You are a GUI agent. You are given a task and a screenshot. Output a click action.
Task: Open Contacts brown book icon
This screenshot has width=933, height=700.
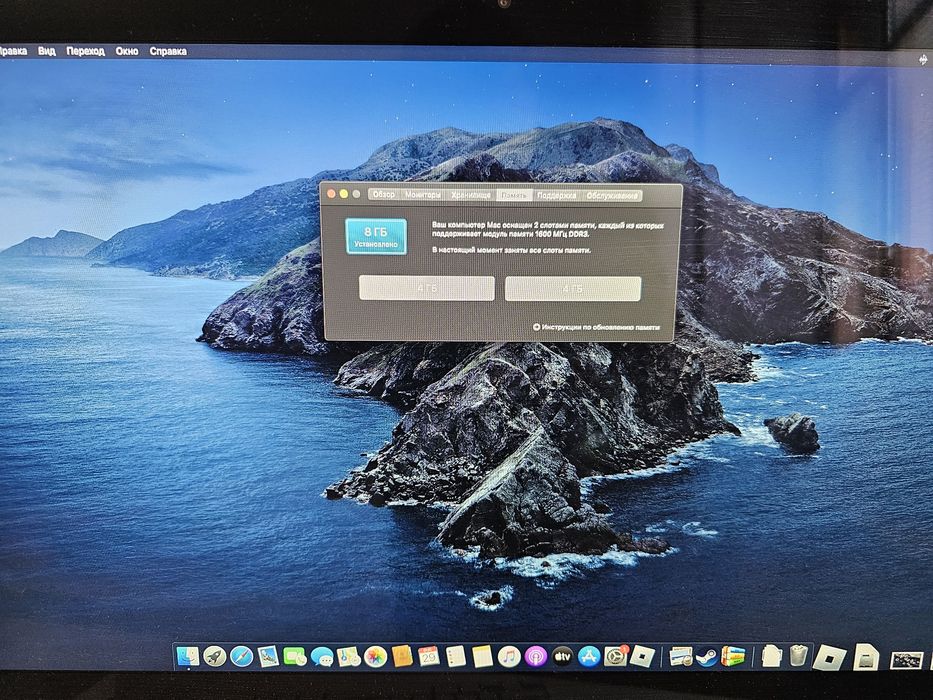click(402, 657)
